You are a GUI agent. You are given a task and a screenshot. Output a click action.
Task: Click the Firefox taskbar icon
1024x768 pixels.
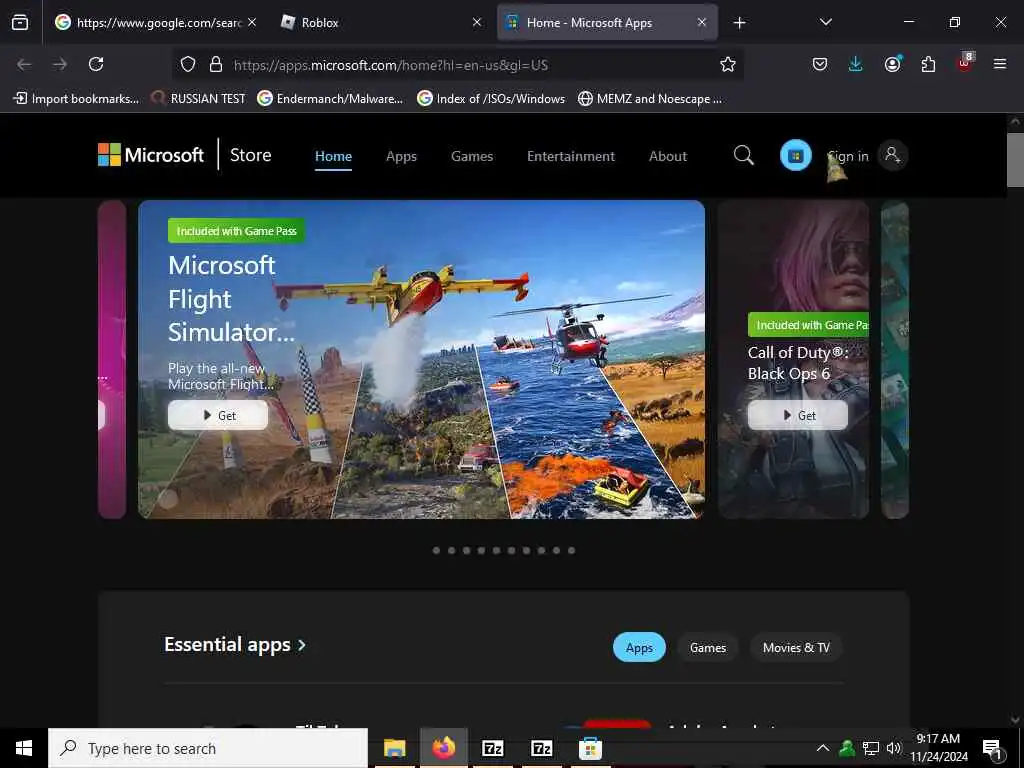[443, 748]
